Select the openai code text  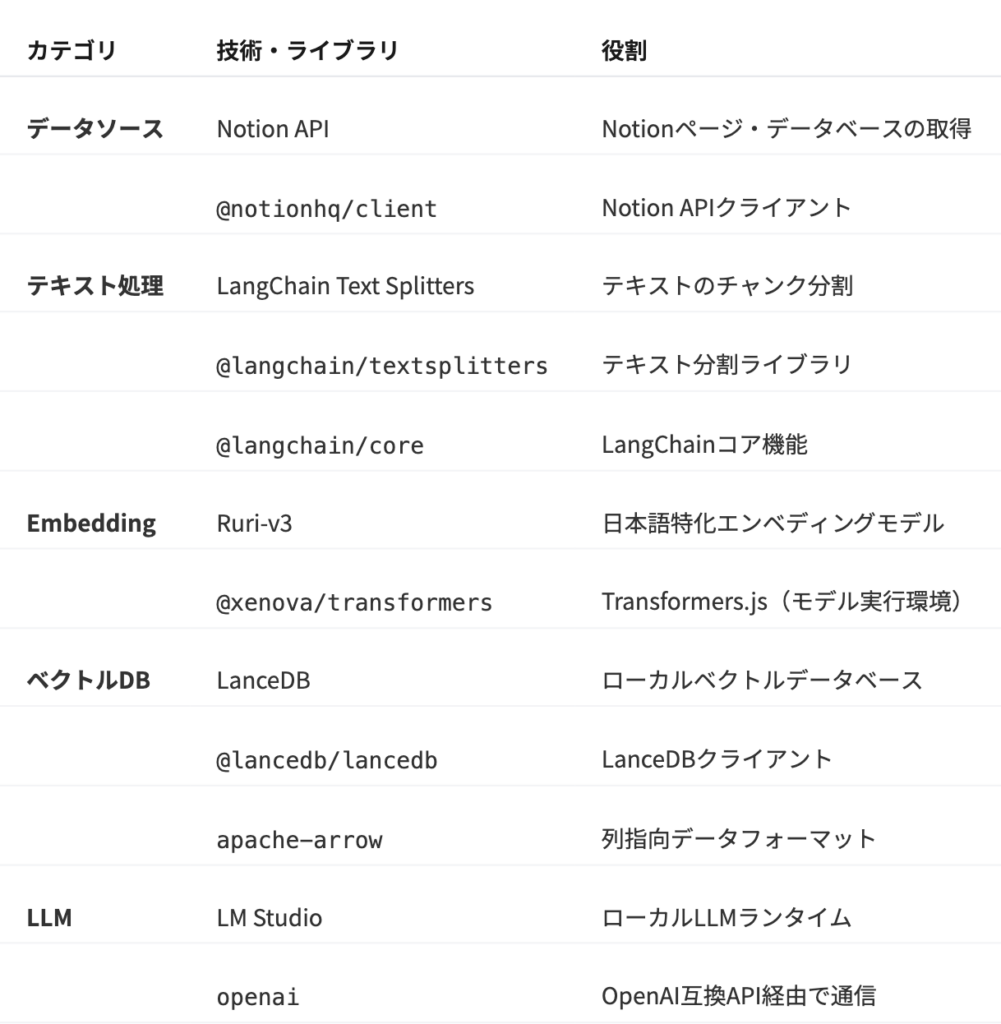click(x=257, y=996)
